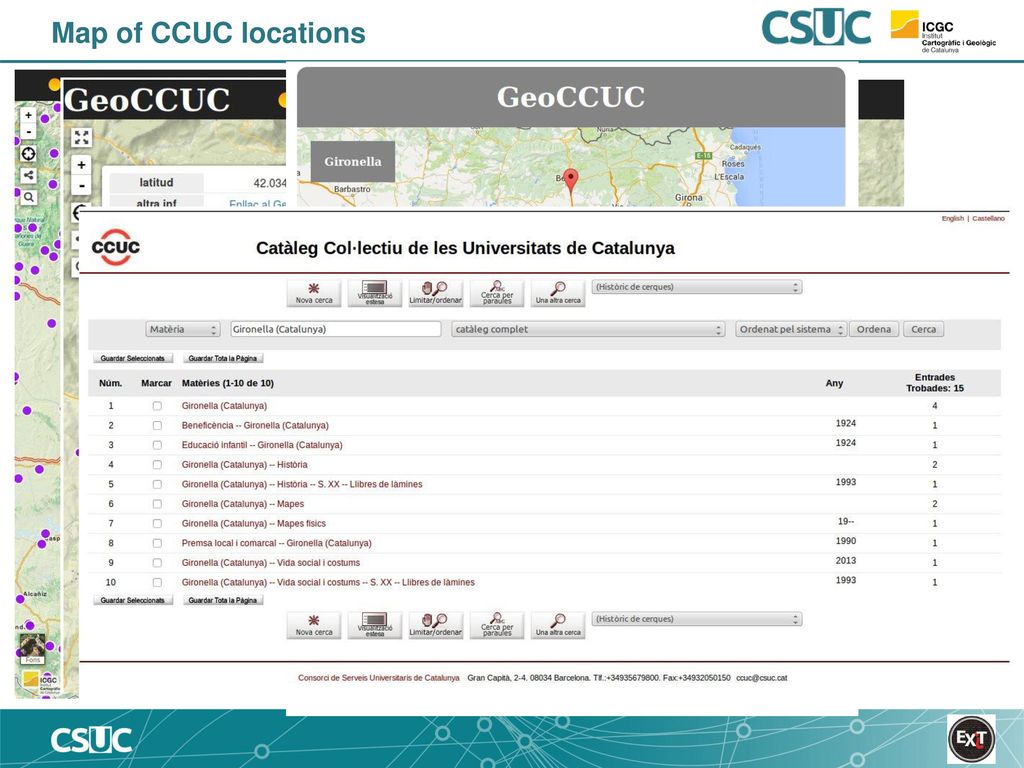Open the bottom Històric de cerques dropdown
The height and width of the screenshot is (768, 1024).
(x=697, y=618)
